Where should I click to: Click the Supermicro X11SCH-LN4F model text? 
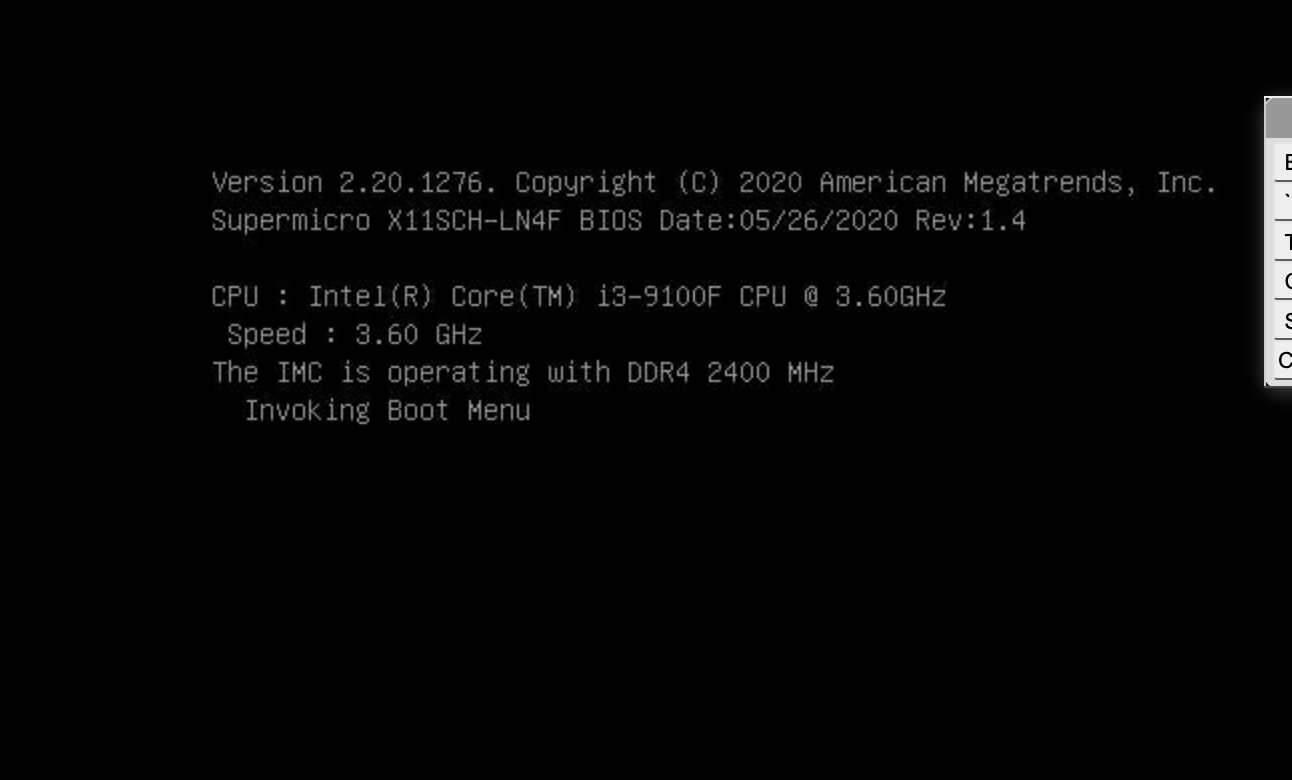pyautogui.click(x=386, y=221)
